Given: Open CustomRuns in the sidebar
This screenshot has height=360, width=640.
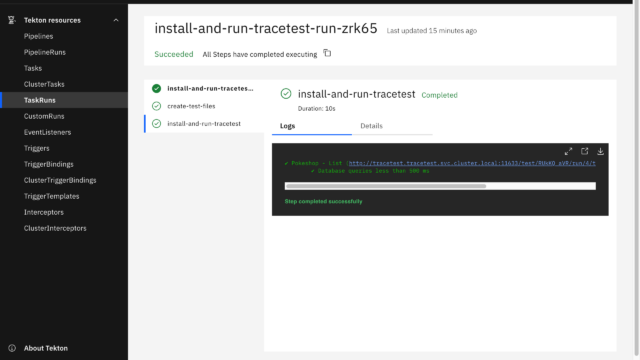Looking at the screenshot, I should pos(44,116).
